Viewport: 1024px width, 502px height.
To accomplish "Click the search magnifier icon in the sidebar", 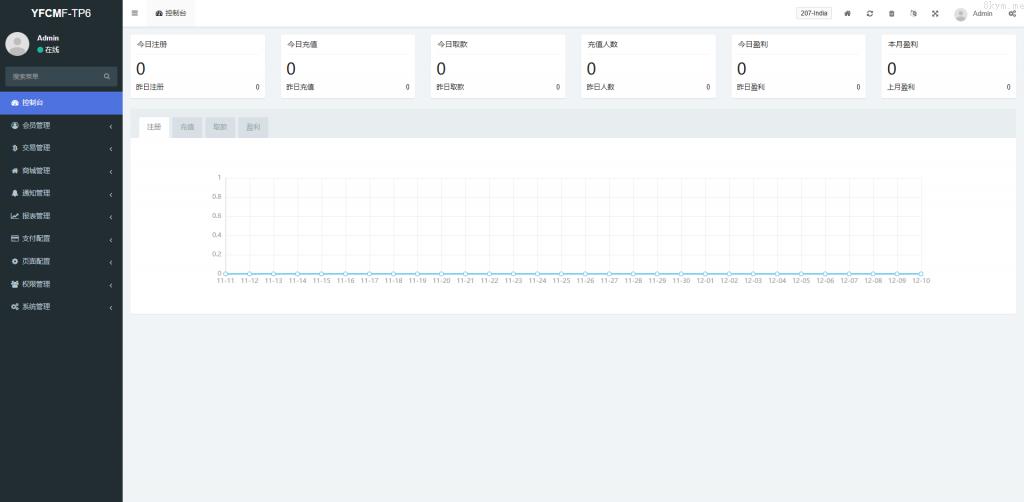I will [107, 76].
